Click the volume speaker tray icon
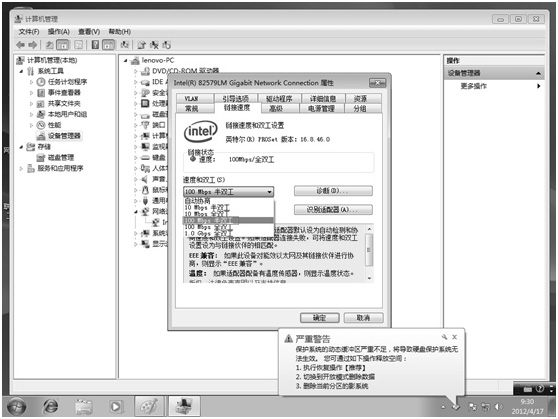 [x=498, y=407]
